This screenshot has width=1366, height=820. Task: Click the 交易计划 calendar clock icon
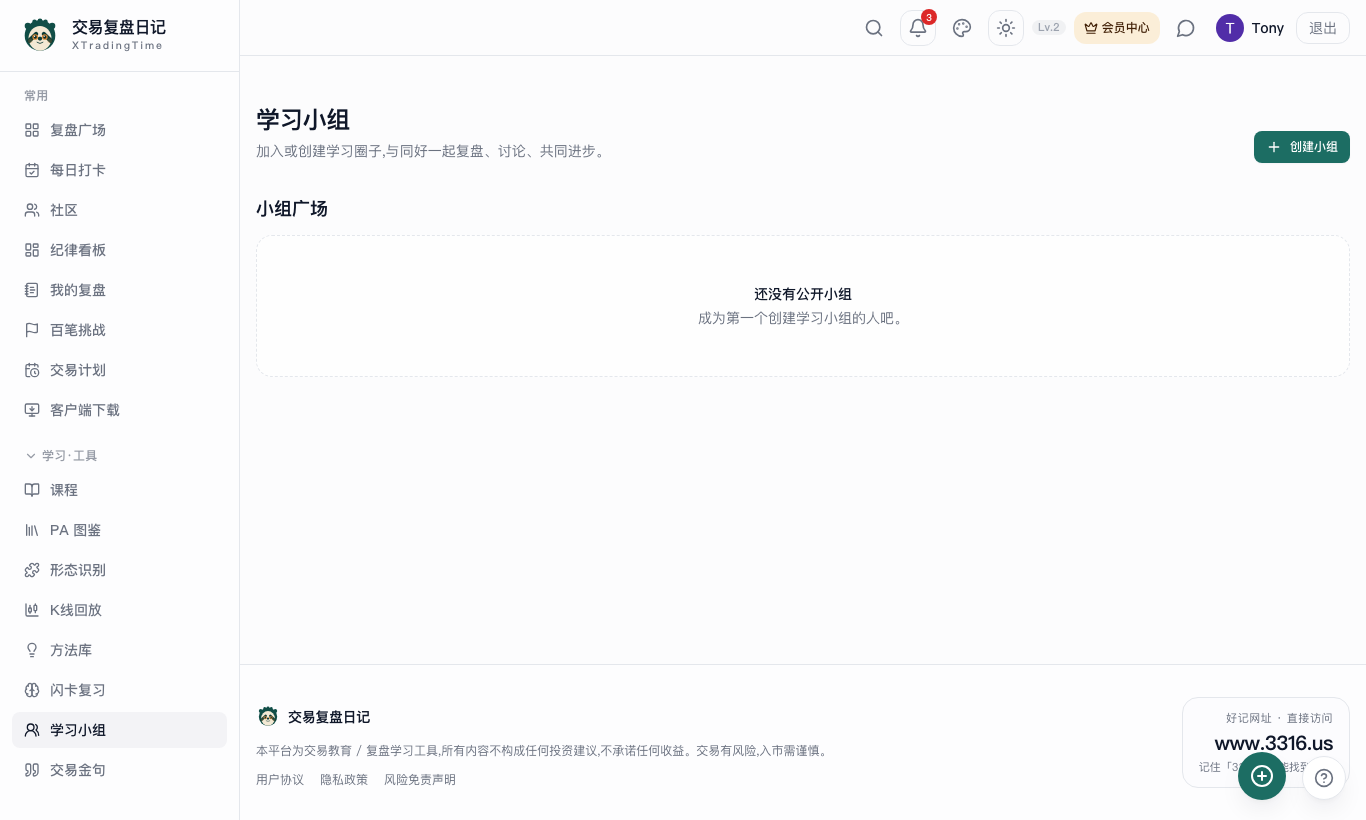coord(32,370)
